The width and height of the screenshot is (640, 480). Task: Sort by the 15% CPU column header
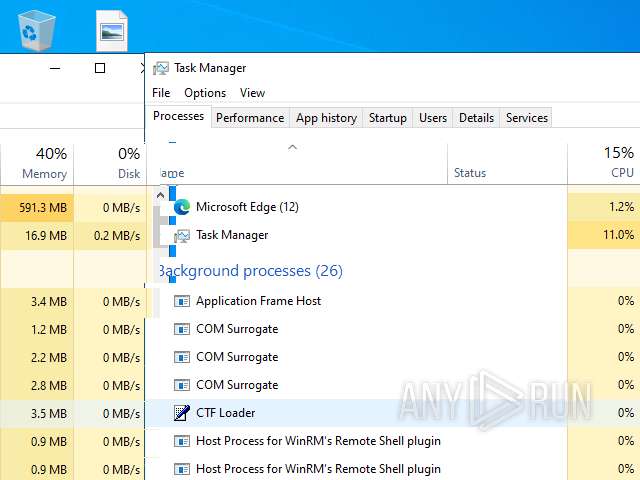click(x=604, y=164)
